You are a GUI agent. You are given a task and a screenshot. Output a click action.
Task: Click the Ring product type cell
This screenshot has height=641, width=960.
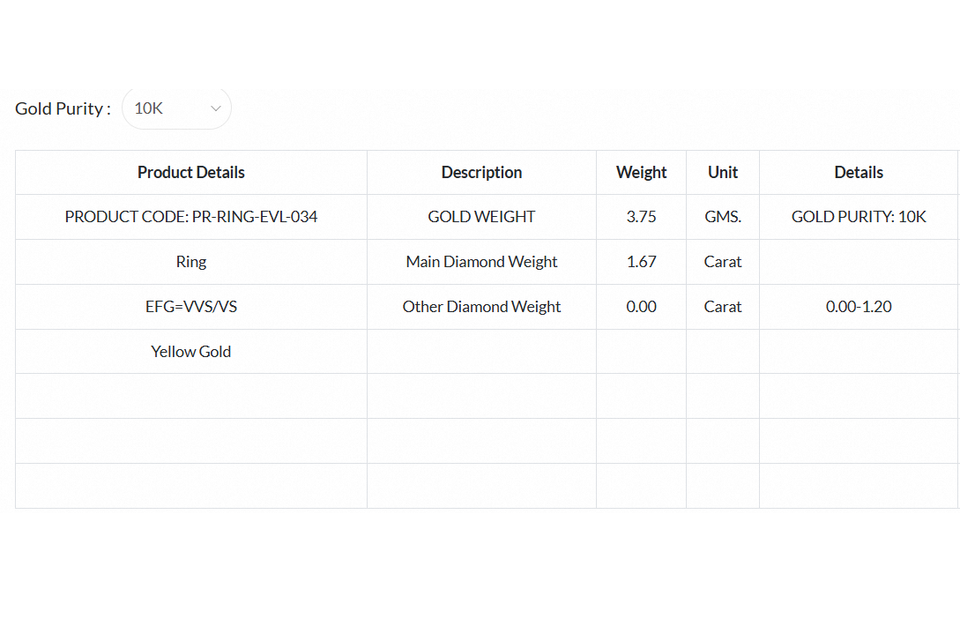[191, 261]
